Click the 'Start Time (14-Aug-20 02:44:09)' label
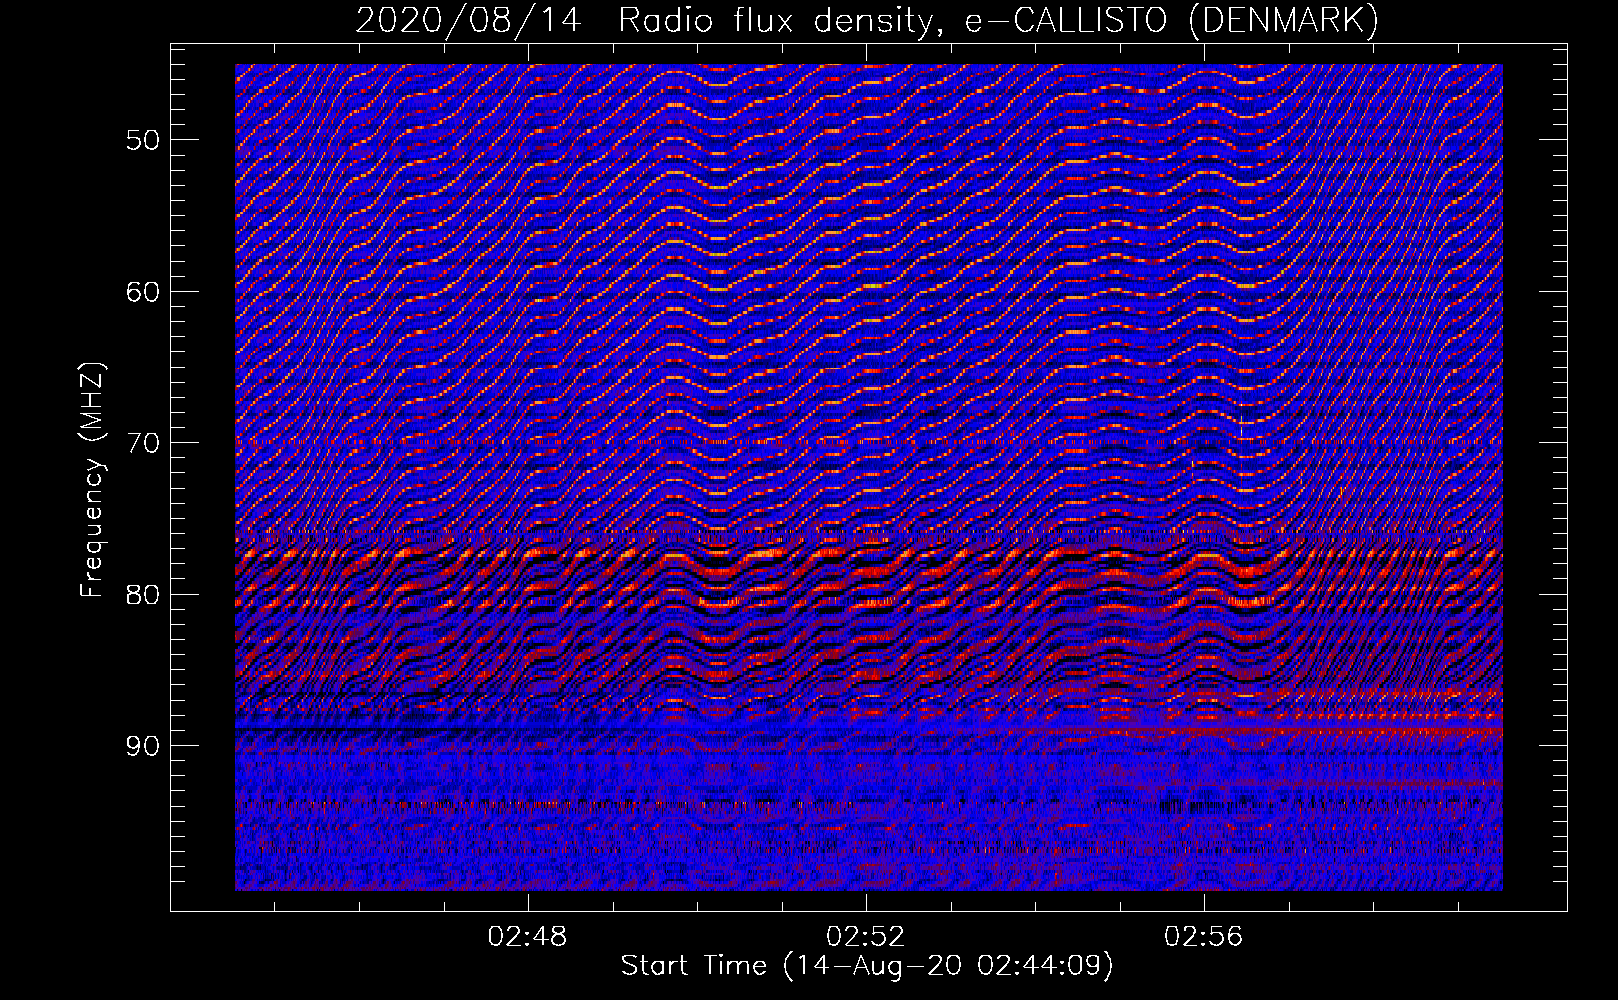 tap(867, 966)
